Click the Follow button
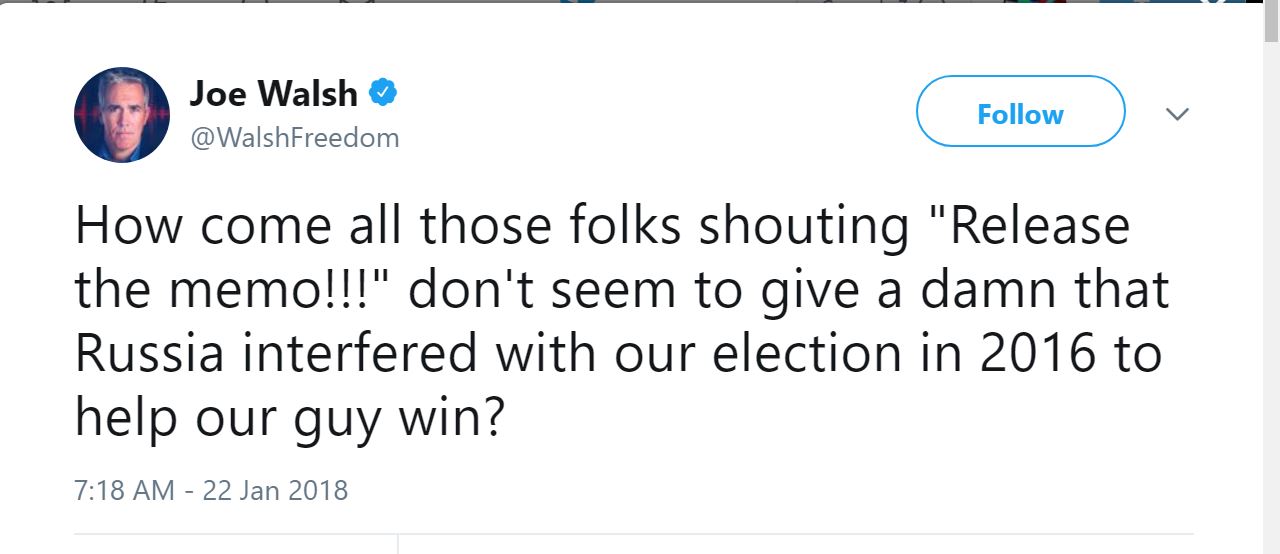The width and height of the screenshot is (1280, 554). pos(1020,114)
